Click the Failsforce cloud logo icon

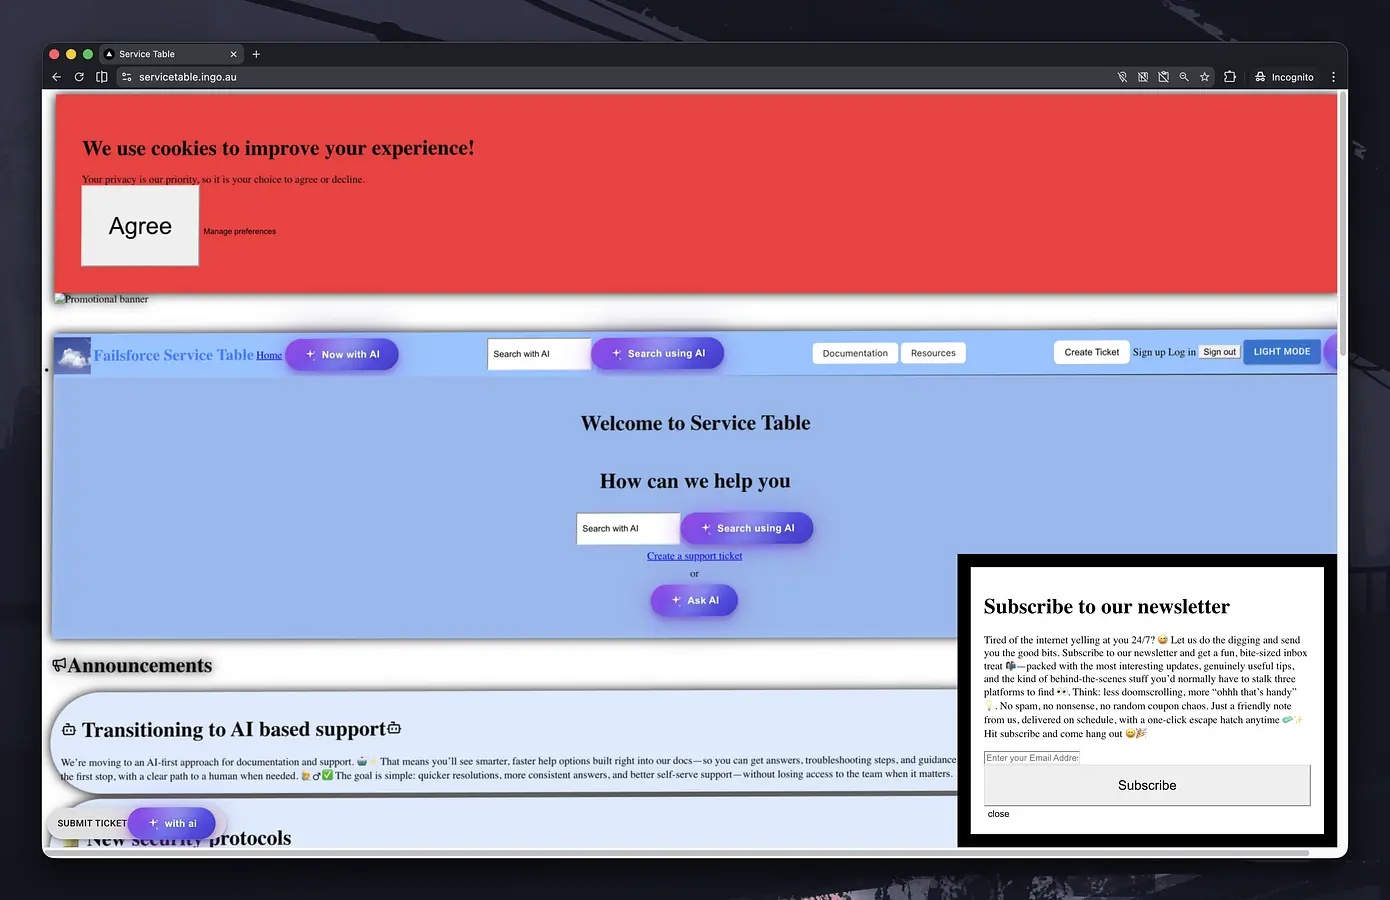[x=71, y=354]
